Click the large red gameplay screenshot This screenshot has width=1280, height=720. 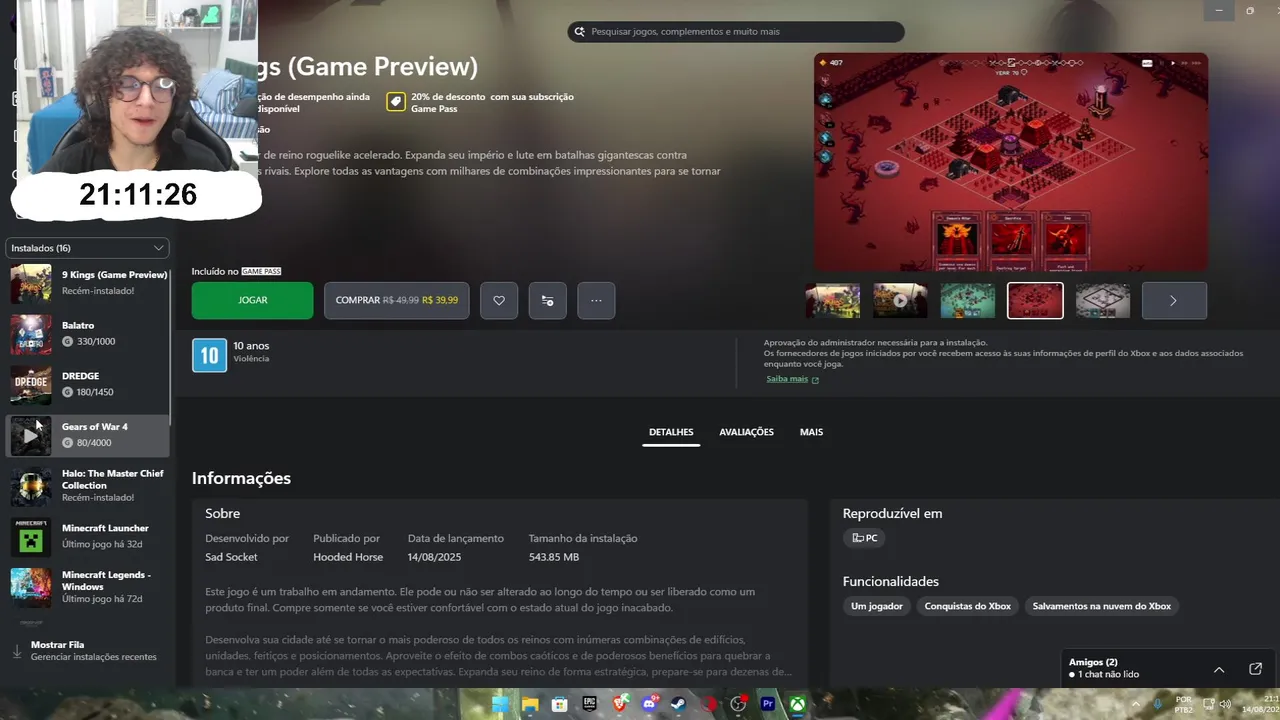tap(1011, 162)
